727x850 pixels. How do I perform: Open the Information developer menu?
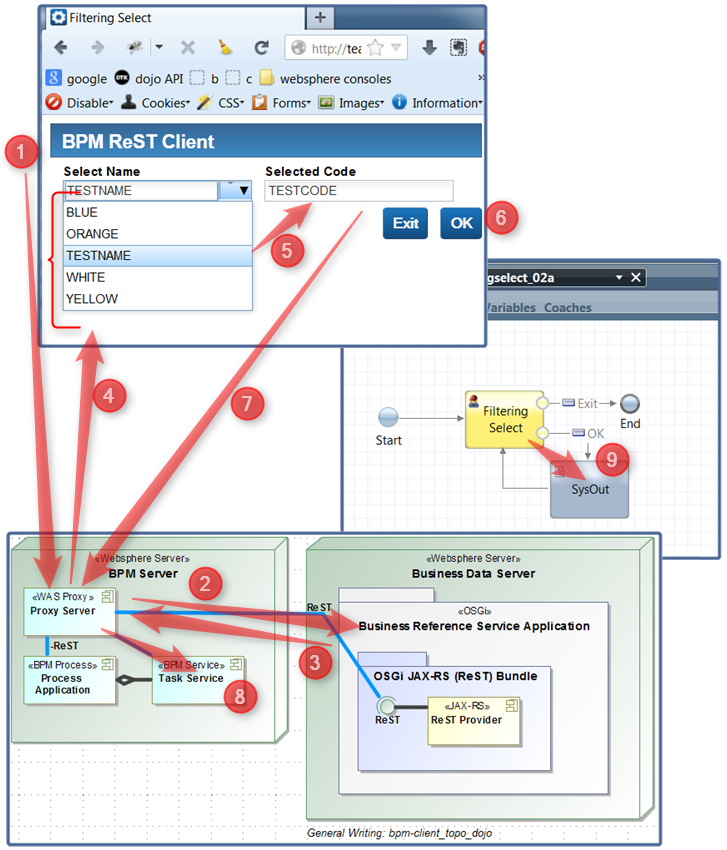(x=437, y=102)
